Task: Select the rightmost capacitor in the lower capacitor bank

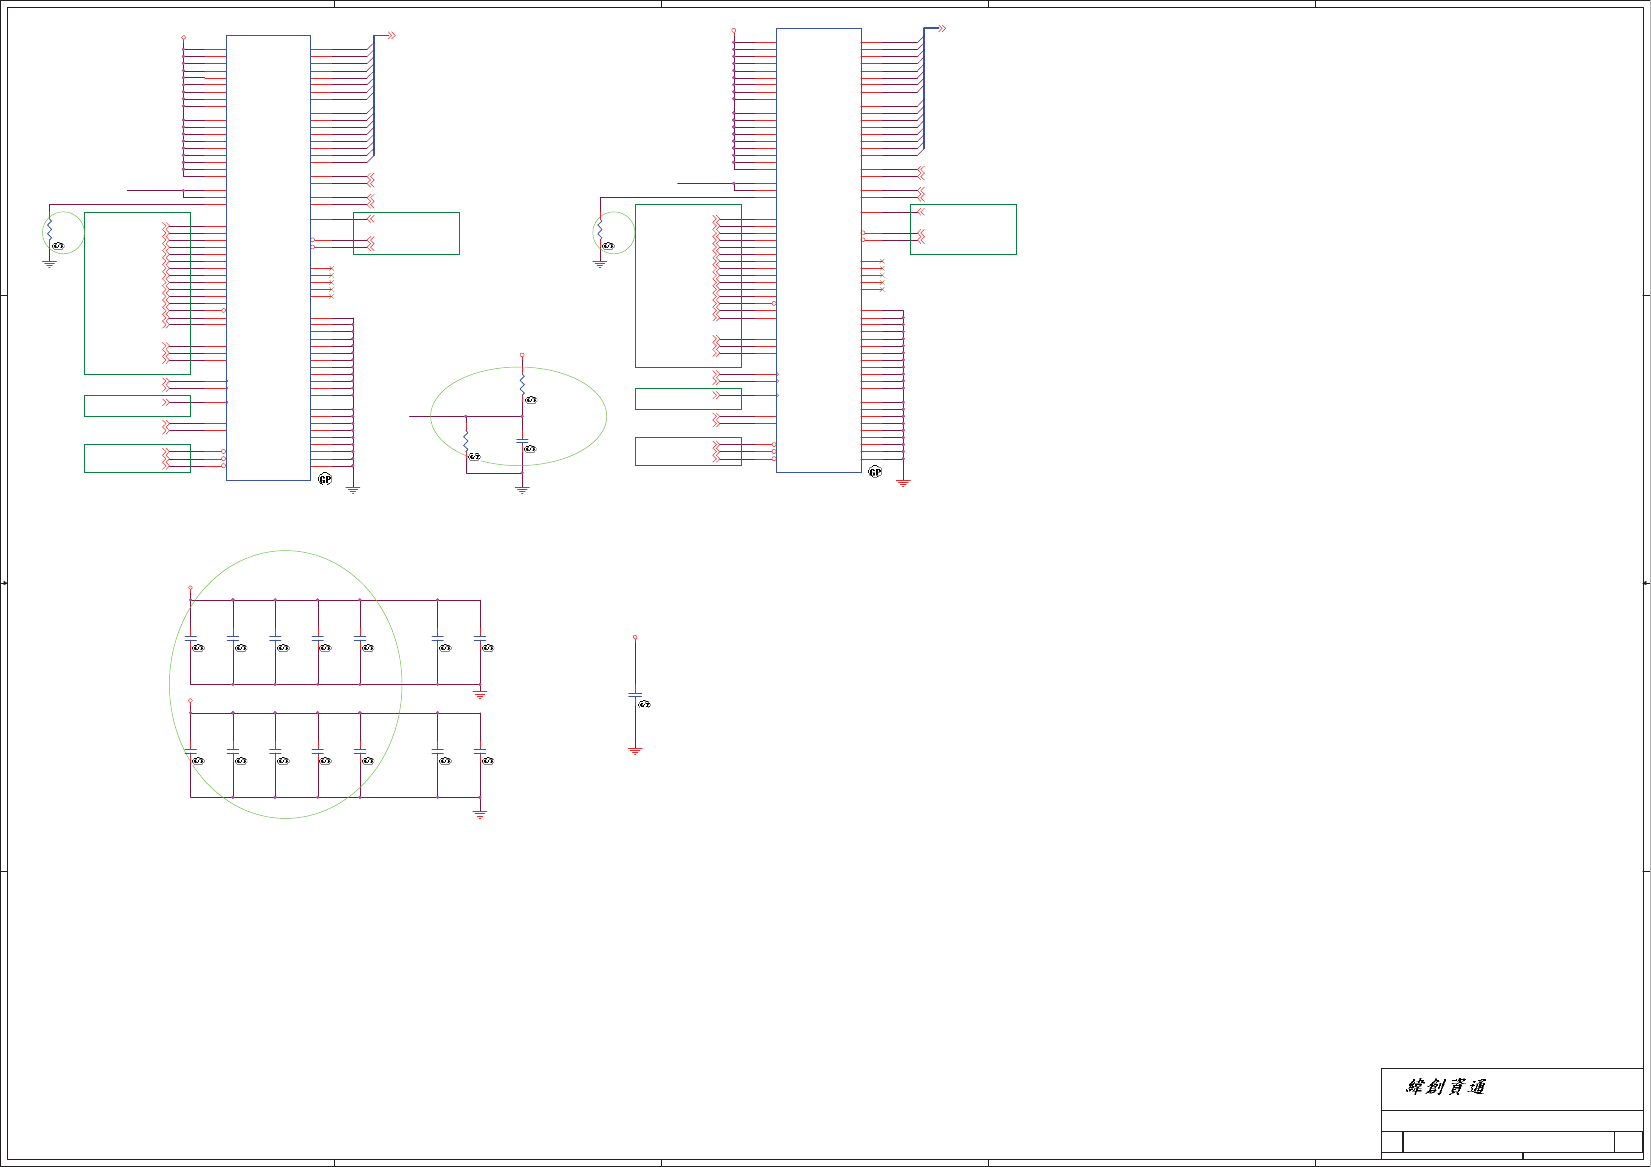Action: click(480, 751)
